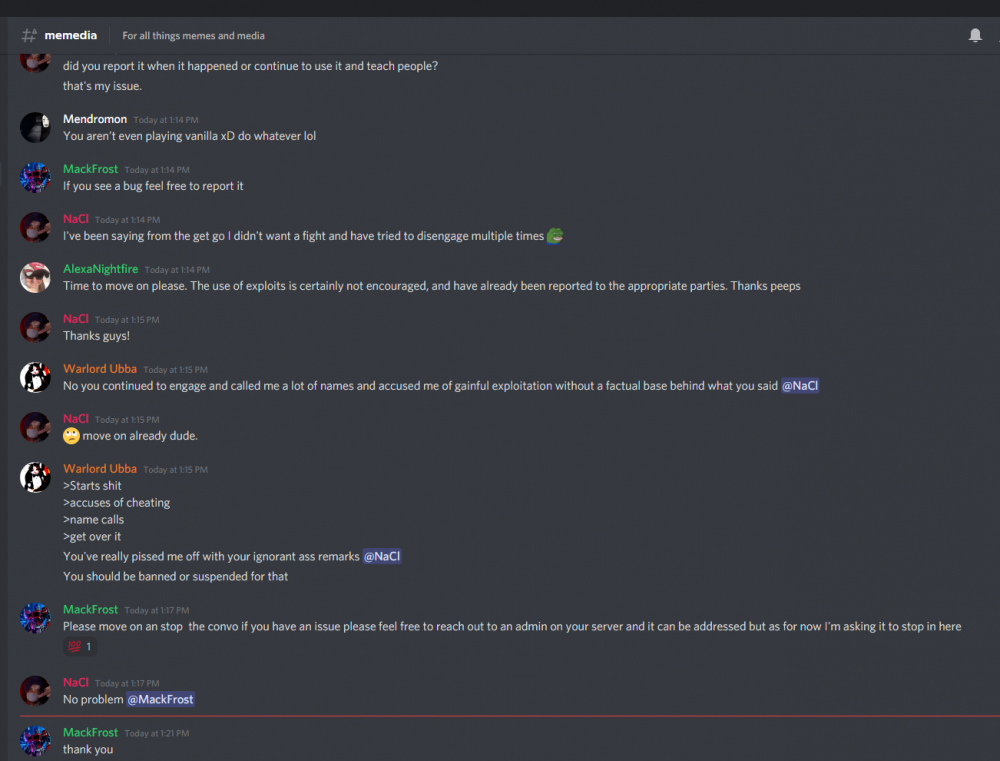Click the @MackFrost mention in 'No problem' message

(160, 699)
